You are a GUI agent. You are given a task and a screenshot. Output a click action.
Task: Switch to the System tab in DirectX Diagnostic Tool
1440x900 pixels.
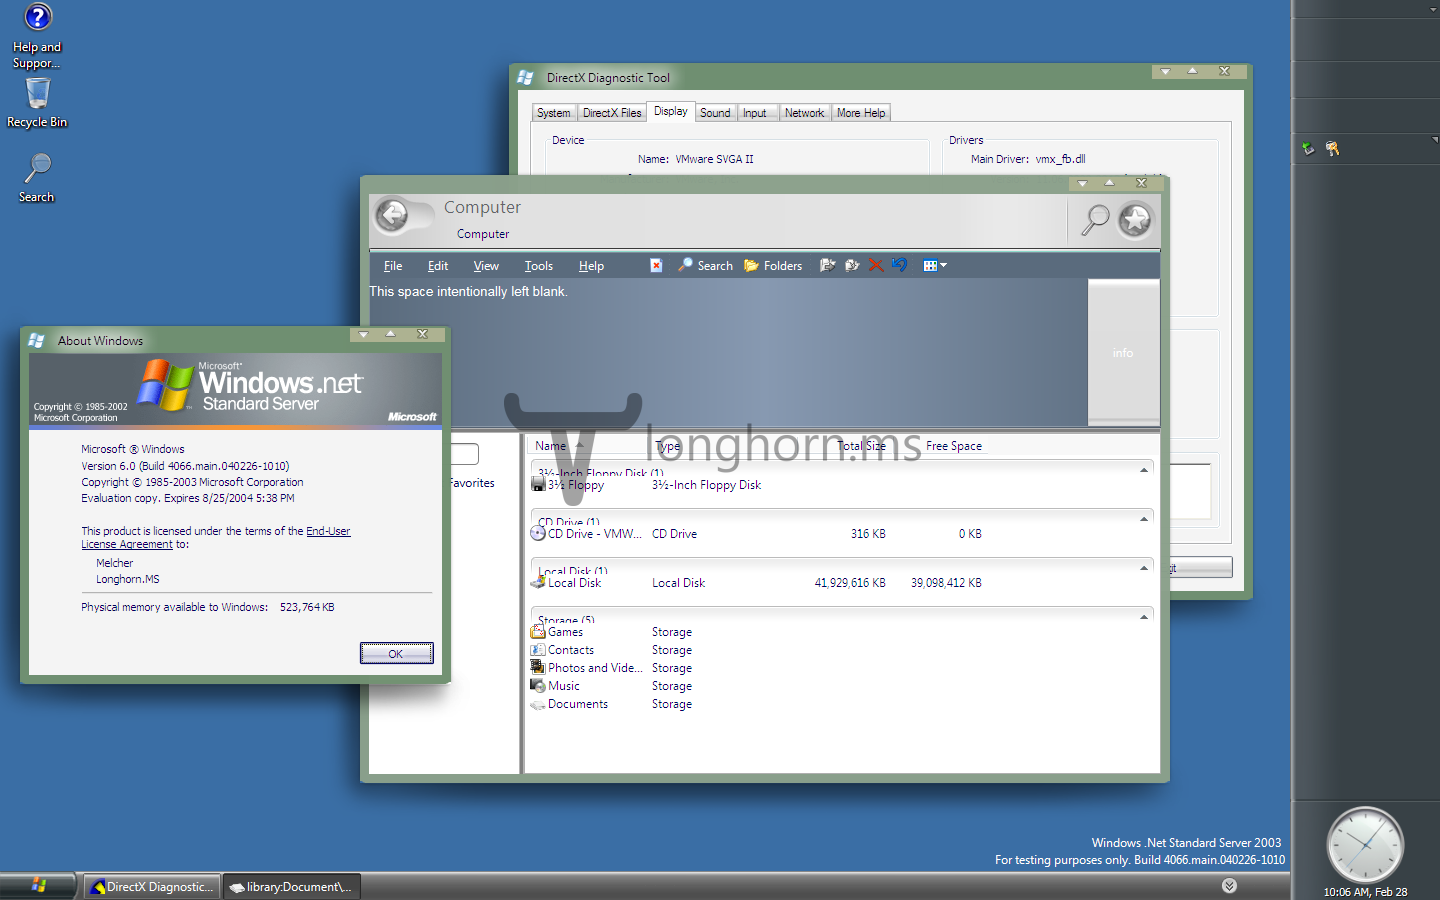(x=553, y=113)
